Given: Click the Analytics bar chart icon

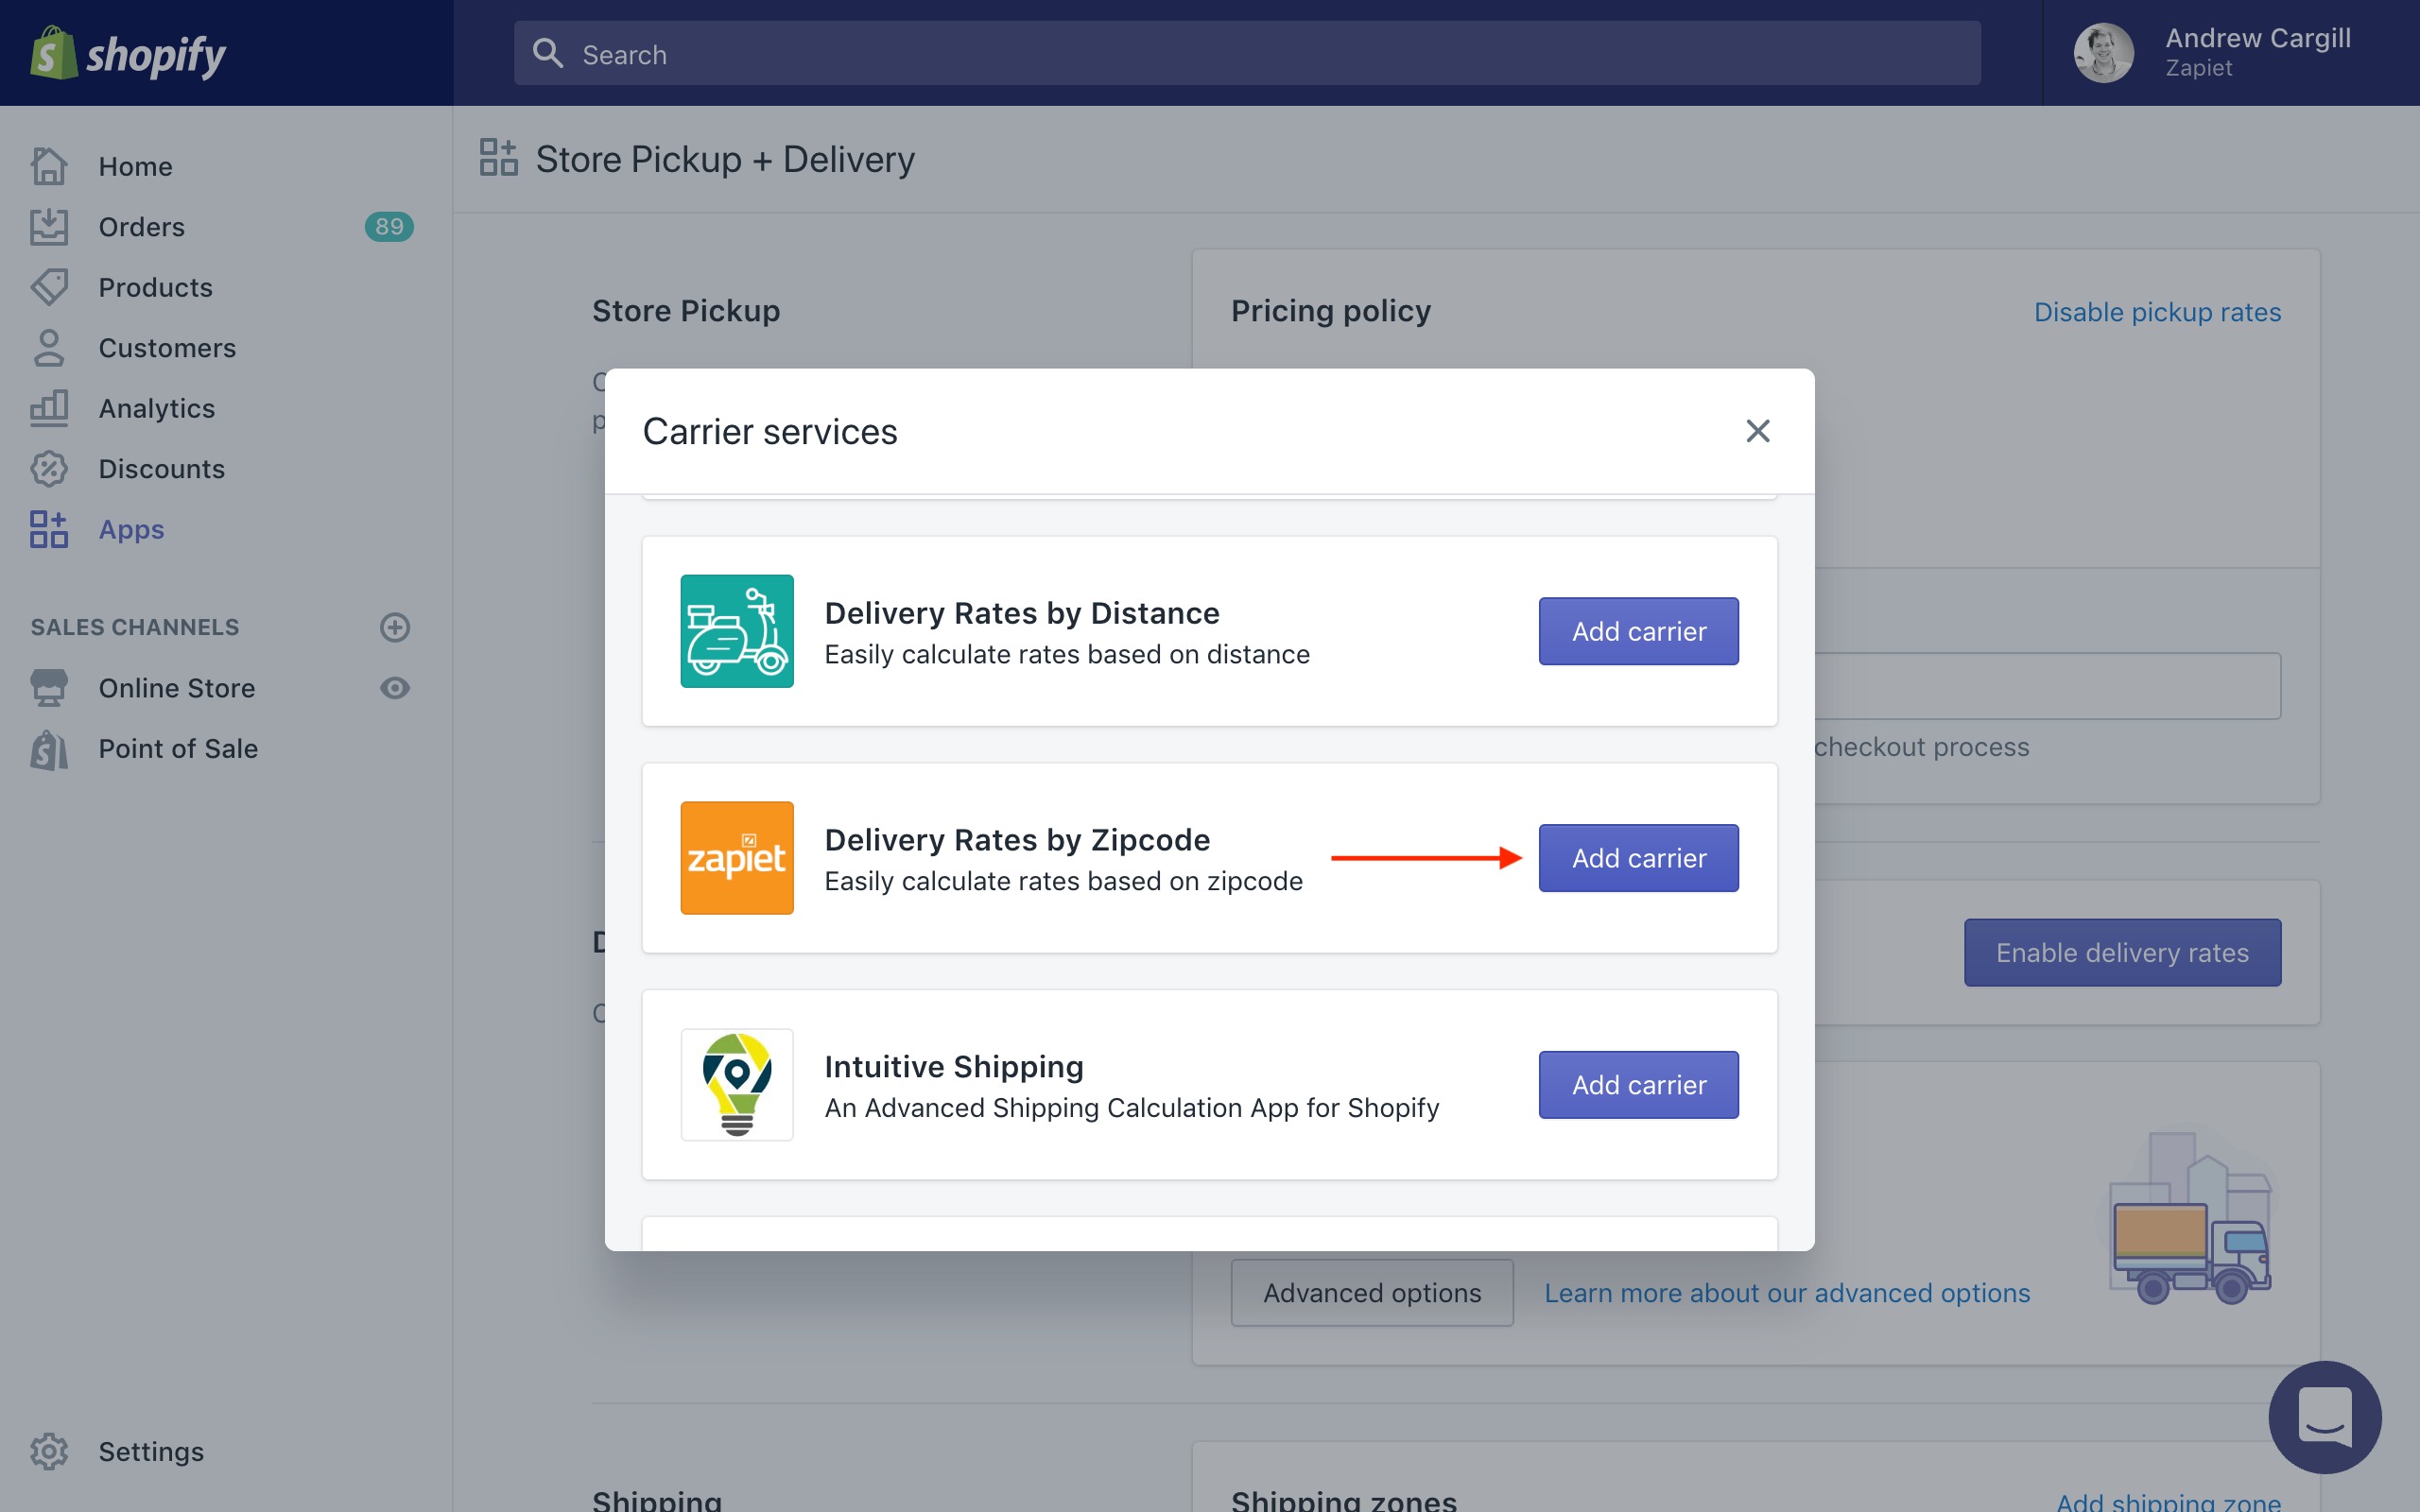Looking at the screenshot, I should point(49,408).
